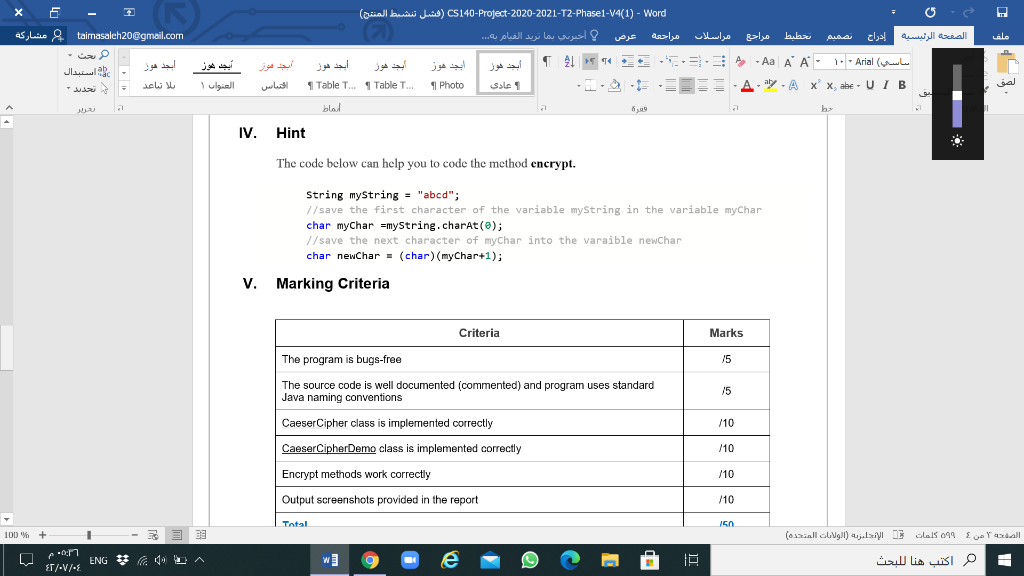Apply Italic formatting to text
Viewport: 1024px width, 576px height.
[x=887, y=85]
